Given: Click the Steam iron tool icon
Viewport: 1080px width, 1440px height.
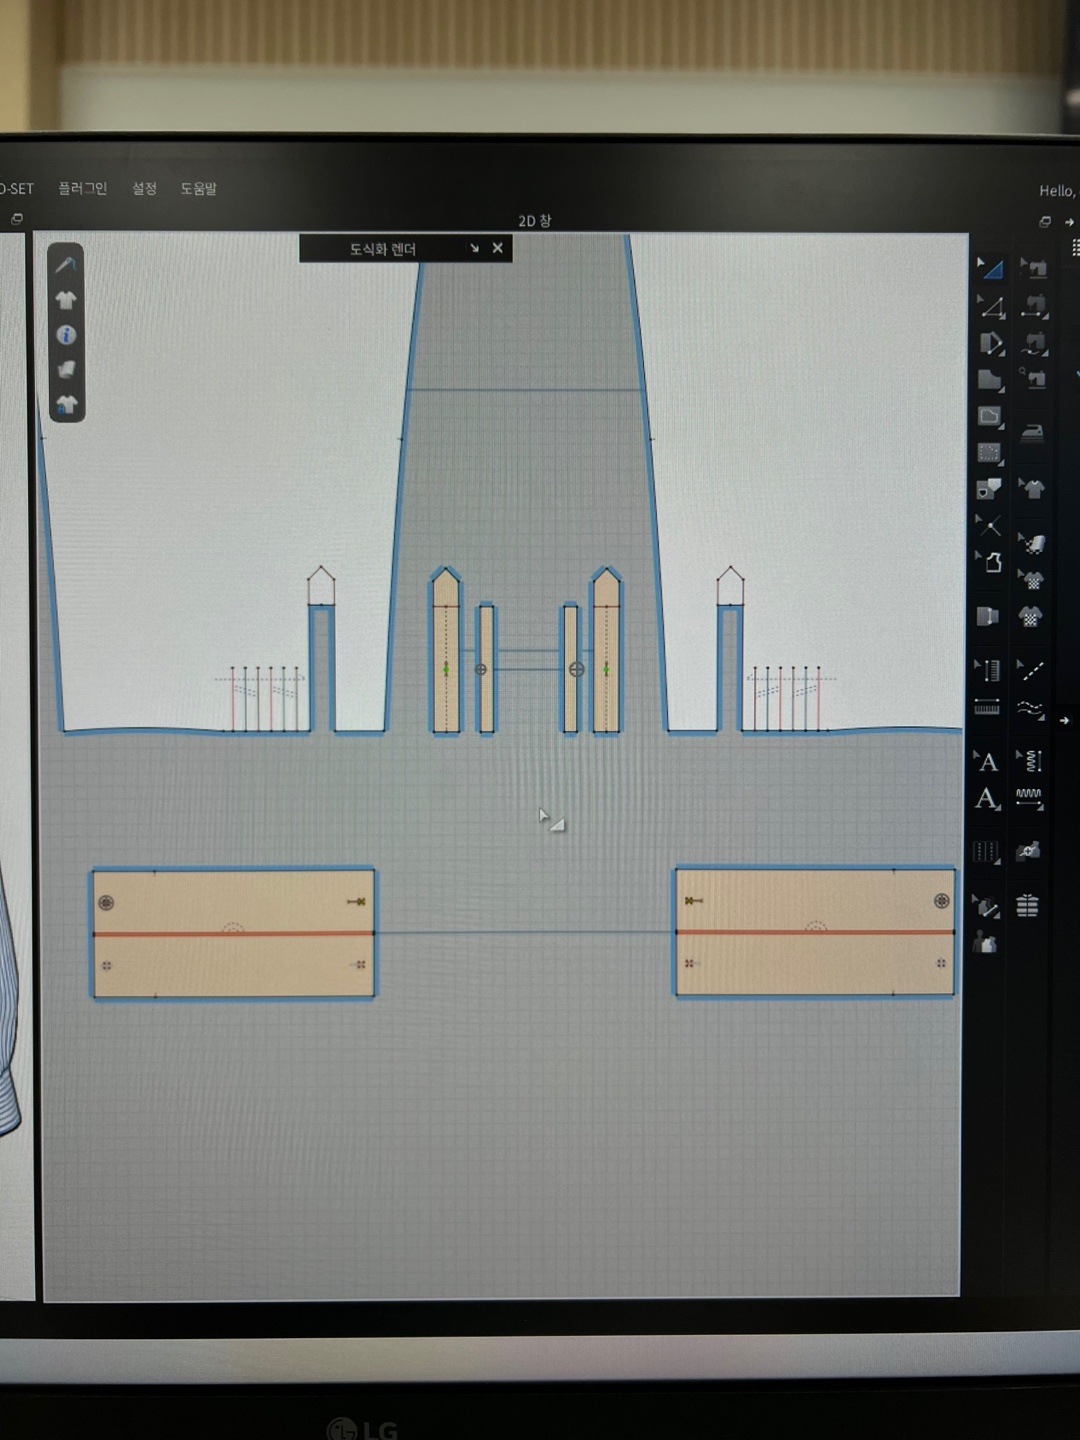Looking at the screenshot, I should 1032,432.
